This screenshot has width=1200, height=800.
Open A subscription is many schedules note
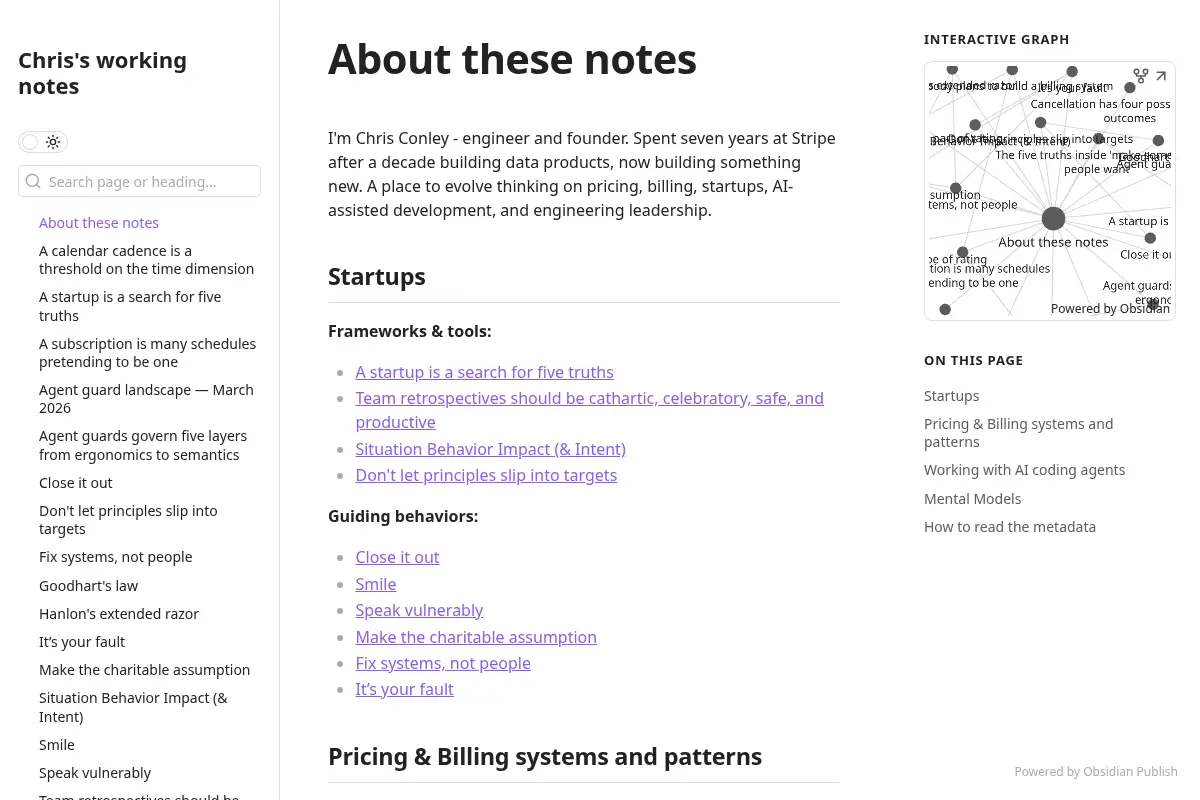coord(147,353)
